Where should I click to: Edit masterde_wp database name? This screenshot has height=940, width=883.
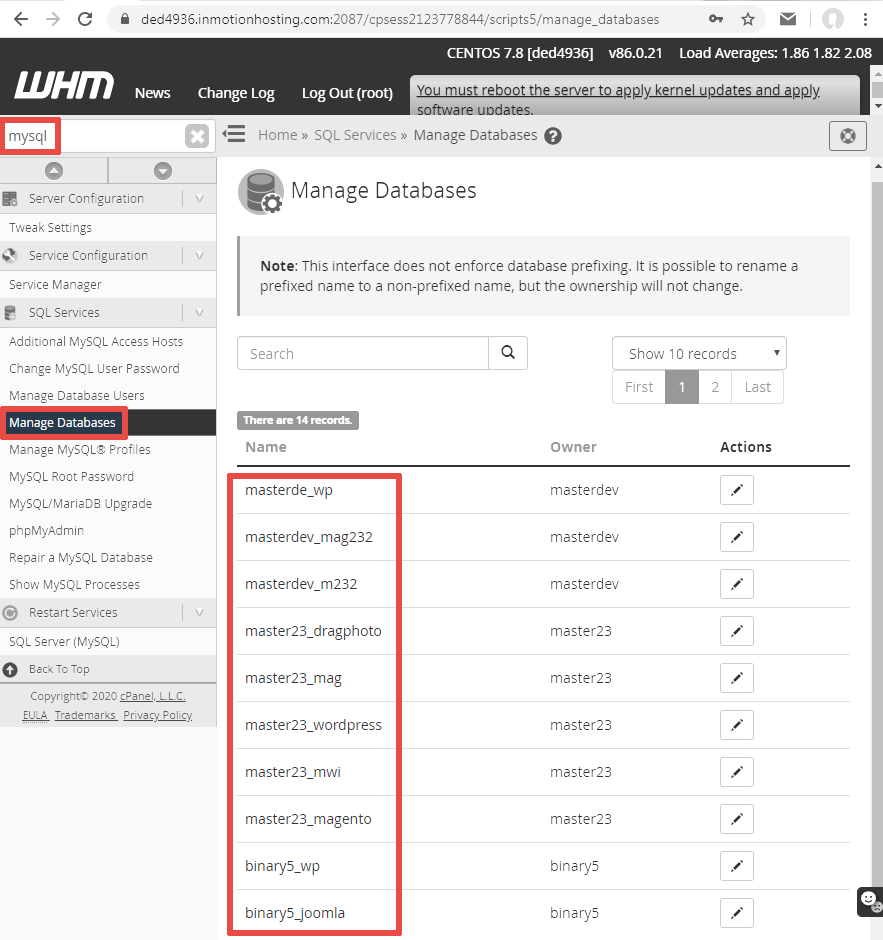pyautogui.click(x=737, y=490)
